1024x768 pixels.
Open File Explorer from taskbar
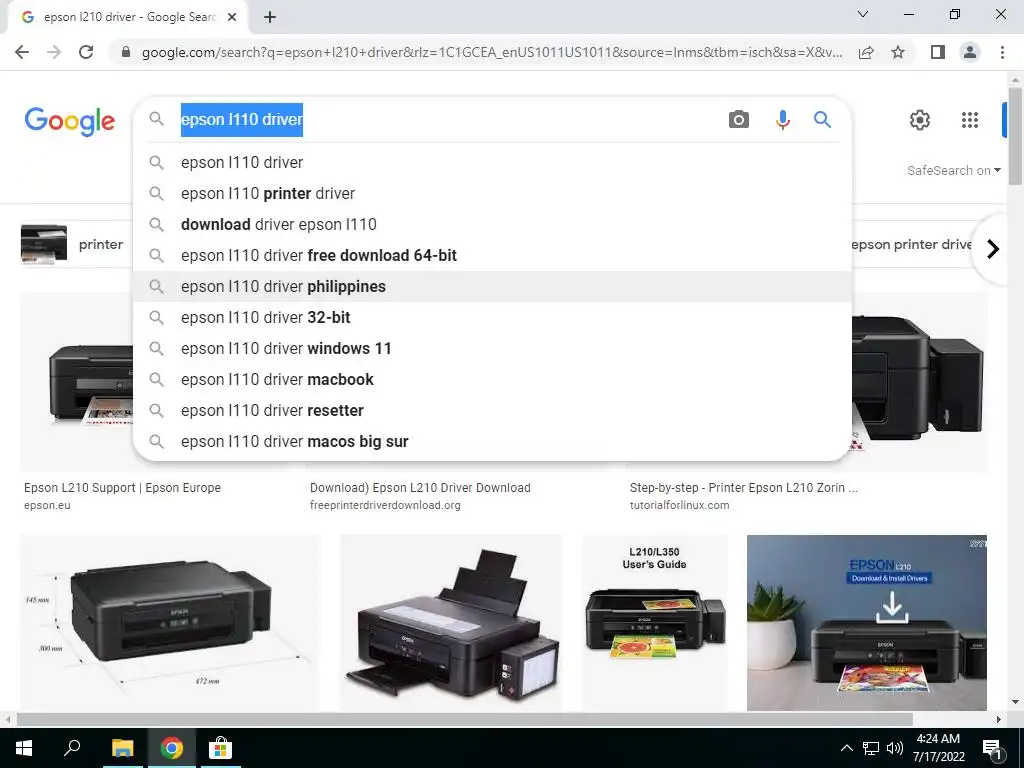tap(122, 748)
